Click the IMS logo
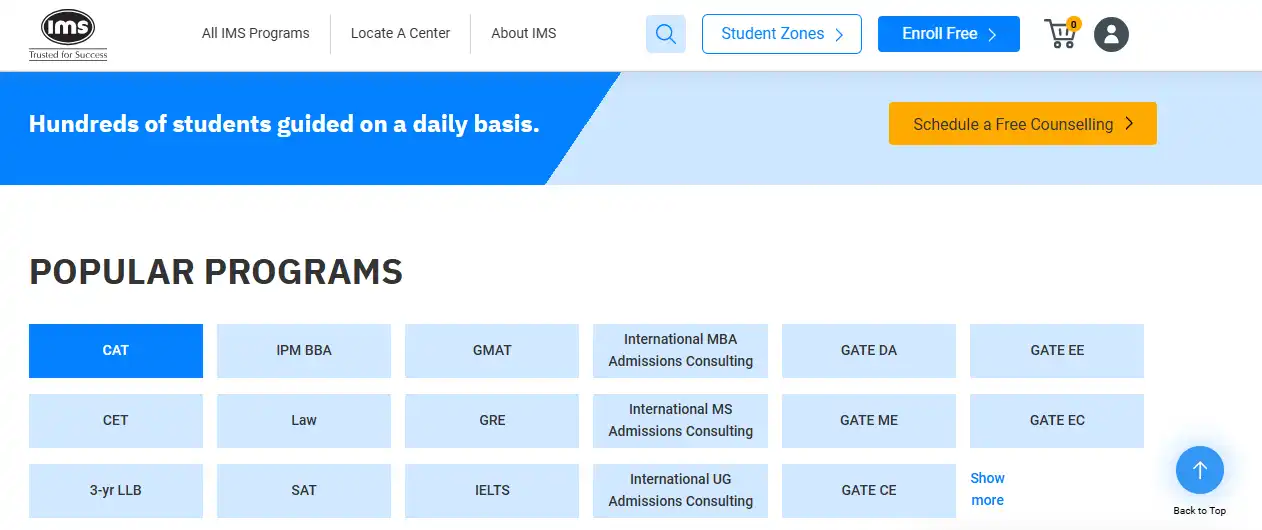The image size is (1262, 530). [x=68, y=35]
